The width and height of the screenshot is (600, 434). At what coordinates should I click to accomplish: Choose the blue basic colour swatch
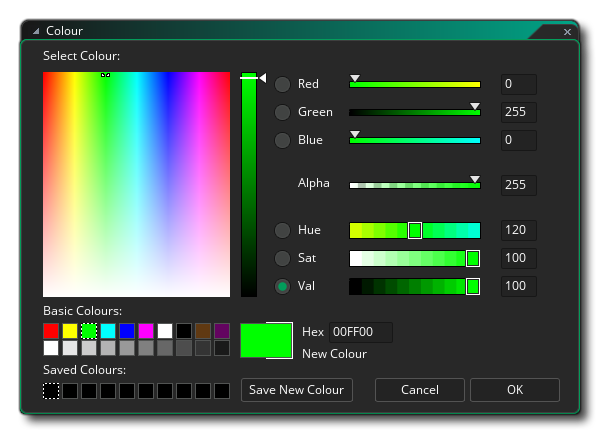click(127, 331)
